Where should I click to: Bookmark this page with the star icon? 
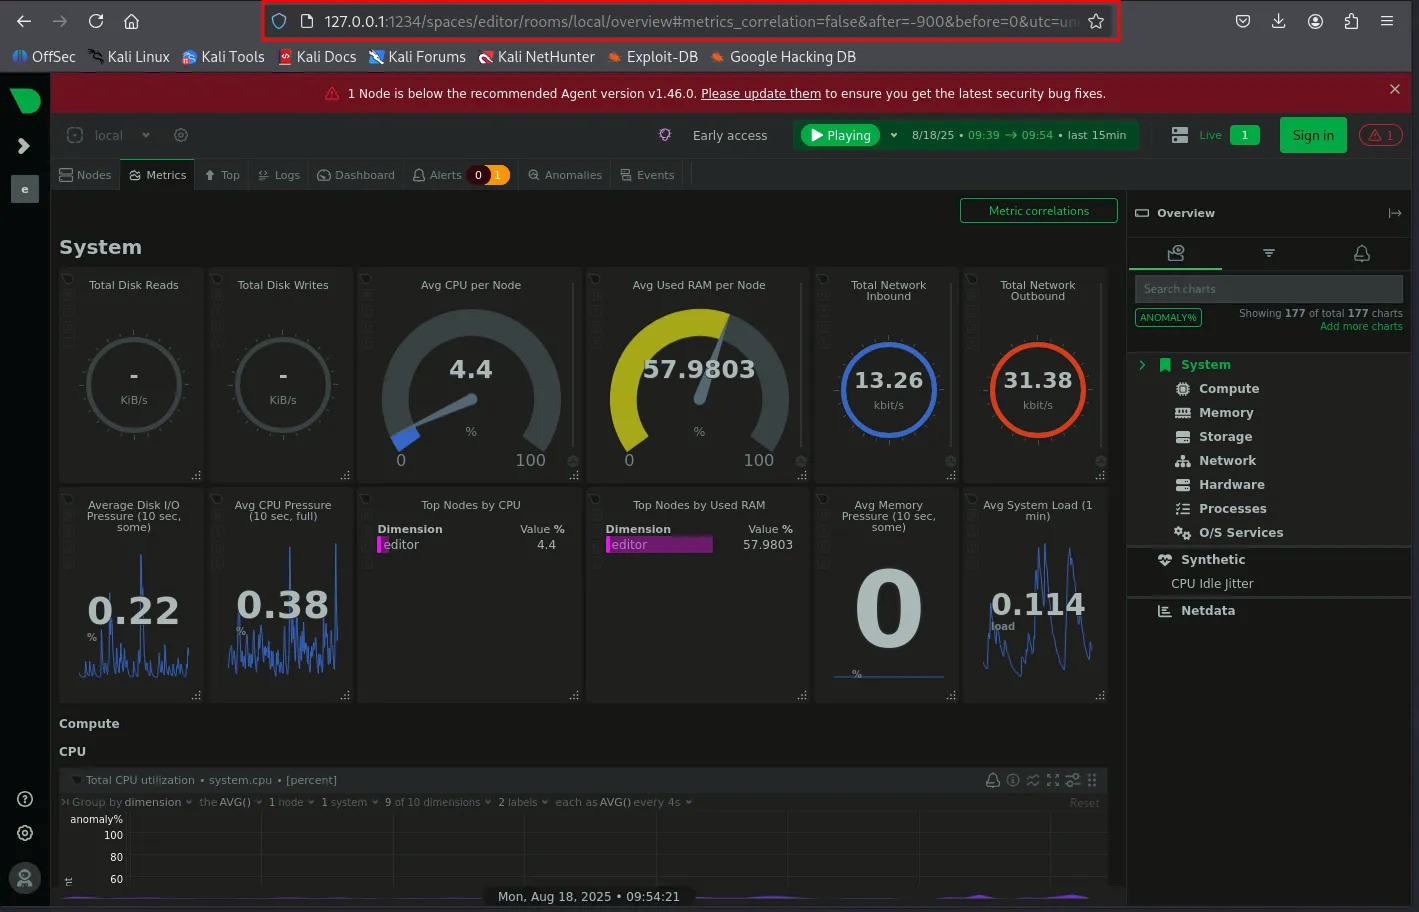click(1096, 21)
